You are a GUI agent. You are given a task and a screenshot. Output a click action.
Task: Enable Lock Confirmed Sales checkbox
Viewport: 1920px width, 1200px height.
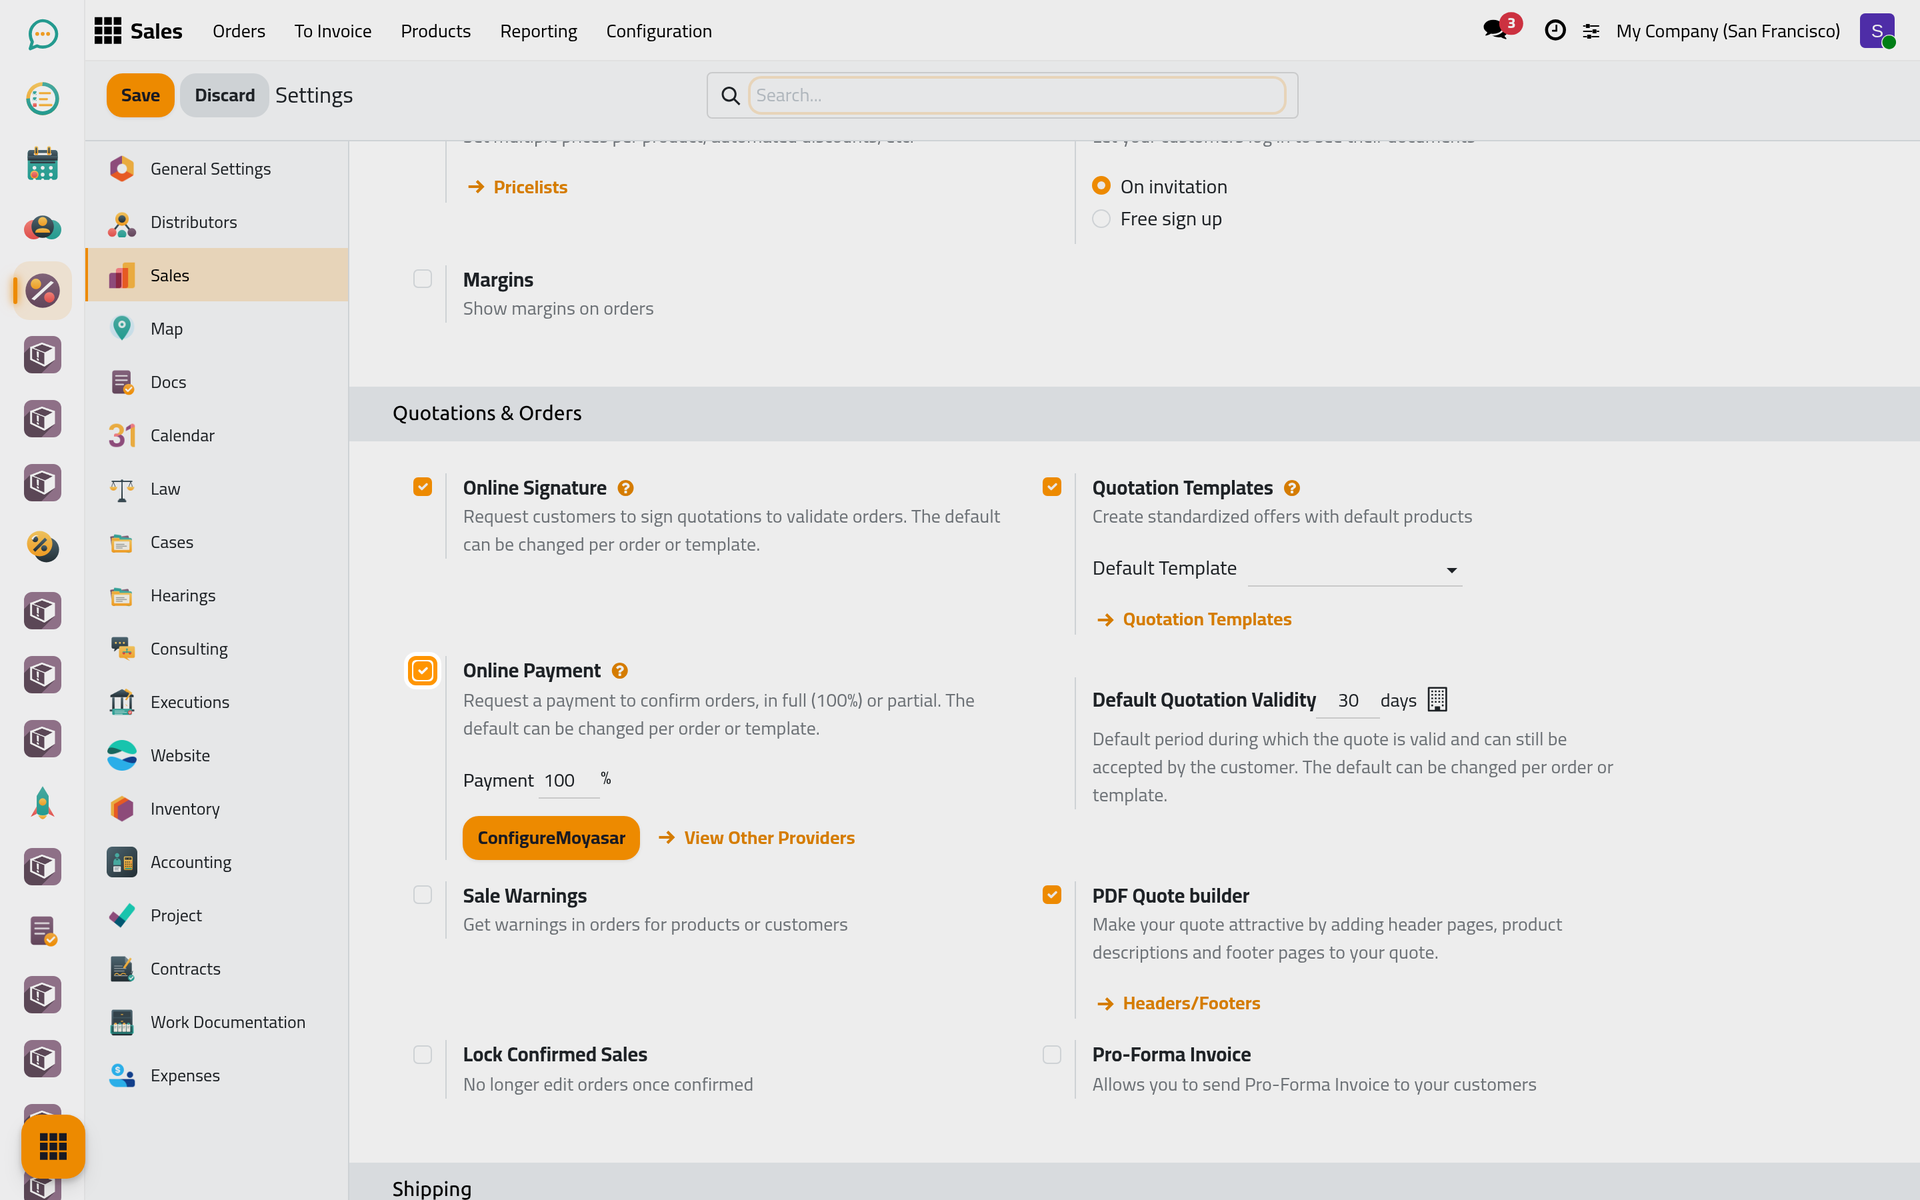coord(423,1055)
